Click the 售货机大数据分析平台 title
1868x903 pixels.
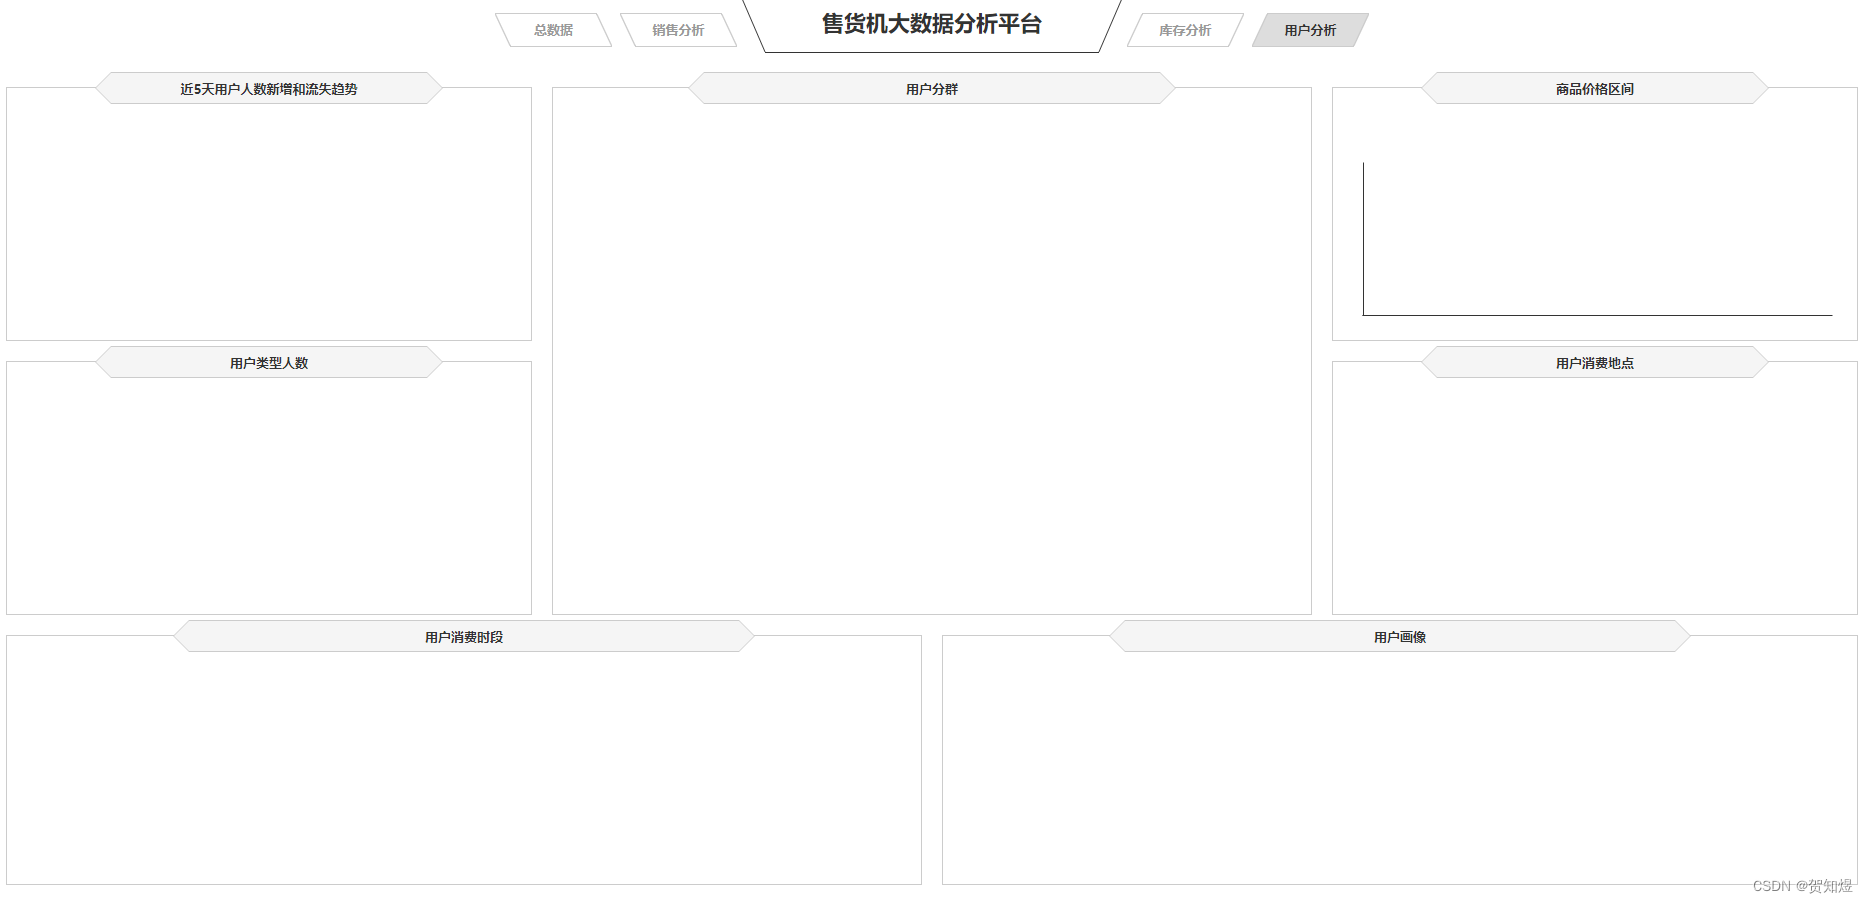coord(932,24)
